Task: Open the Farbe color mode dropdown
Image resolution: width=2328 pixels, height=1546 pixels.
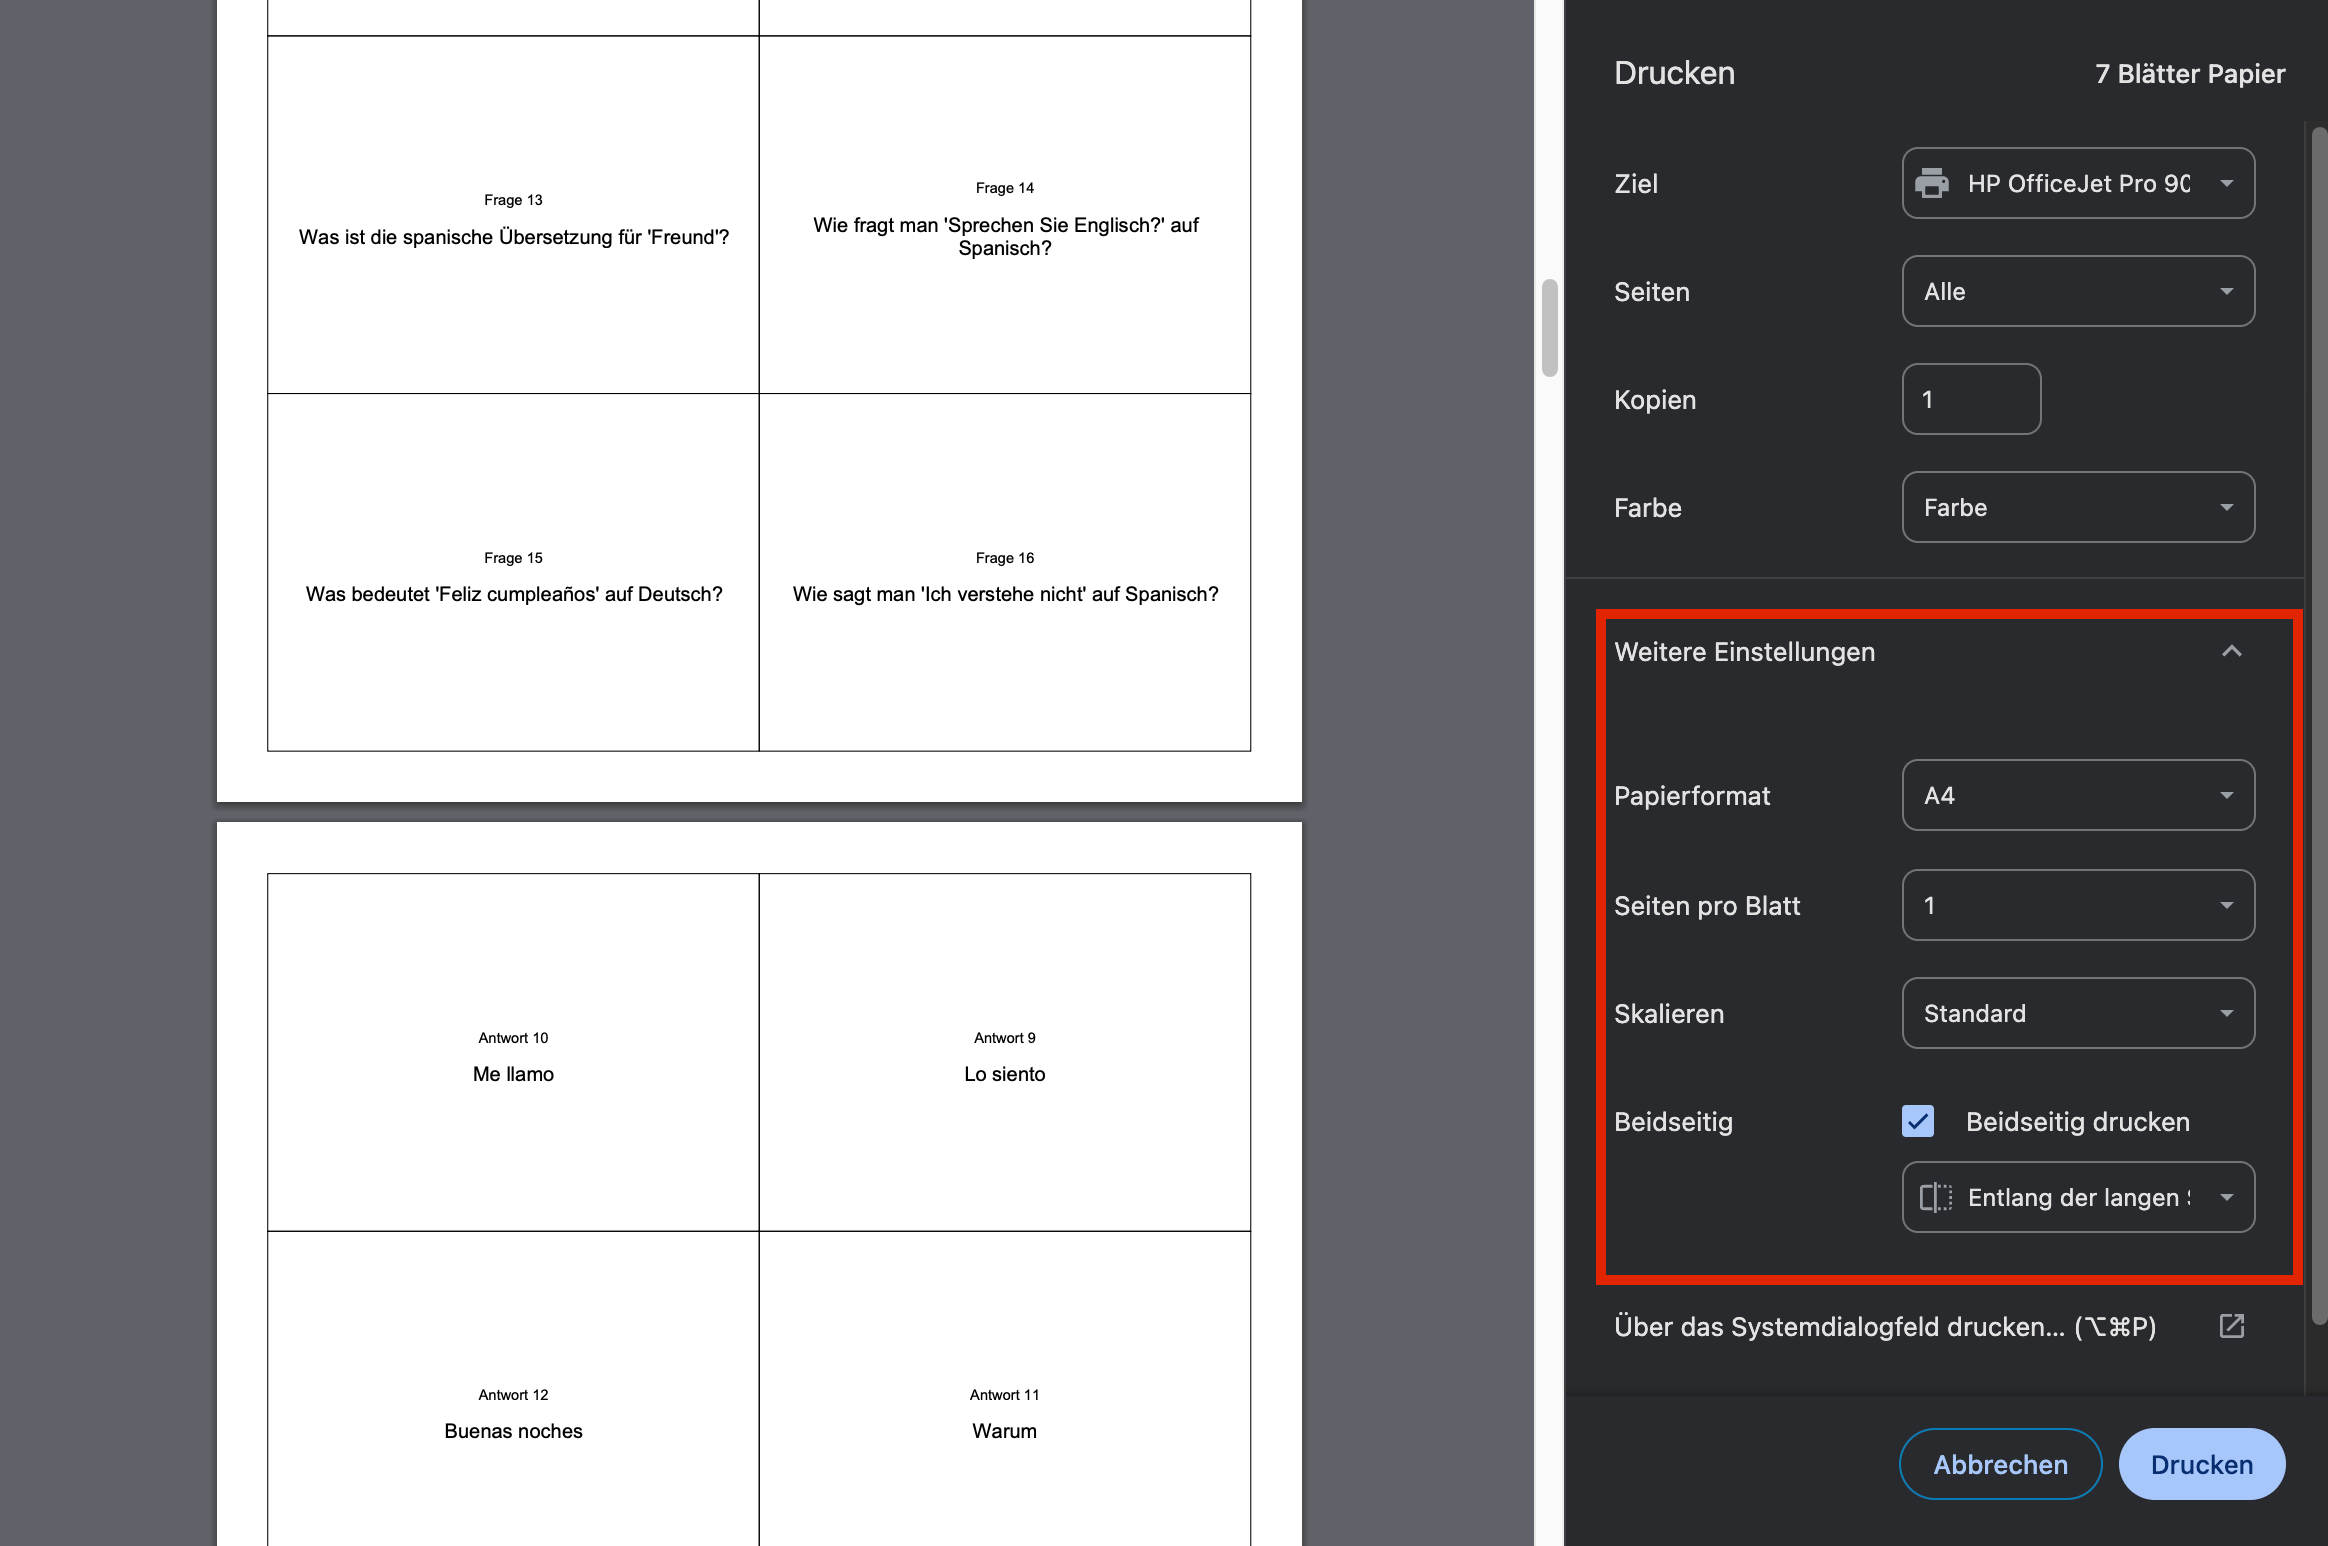Action: (x=2078, y=508)
